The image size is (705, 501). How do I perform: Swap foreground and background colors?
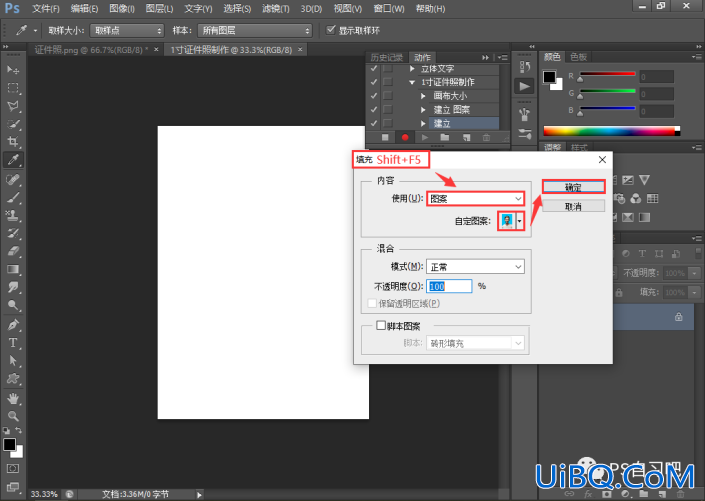point(19,430)
